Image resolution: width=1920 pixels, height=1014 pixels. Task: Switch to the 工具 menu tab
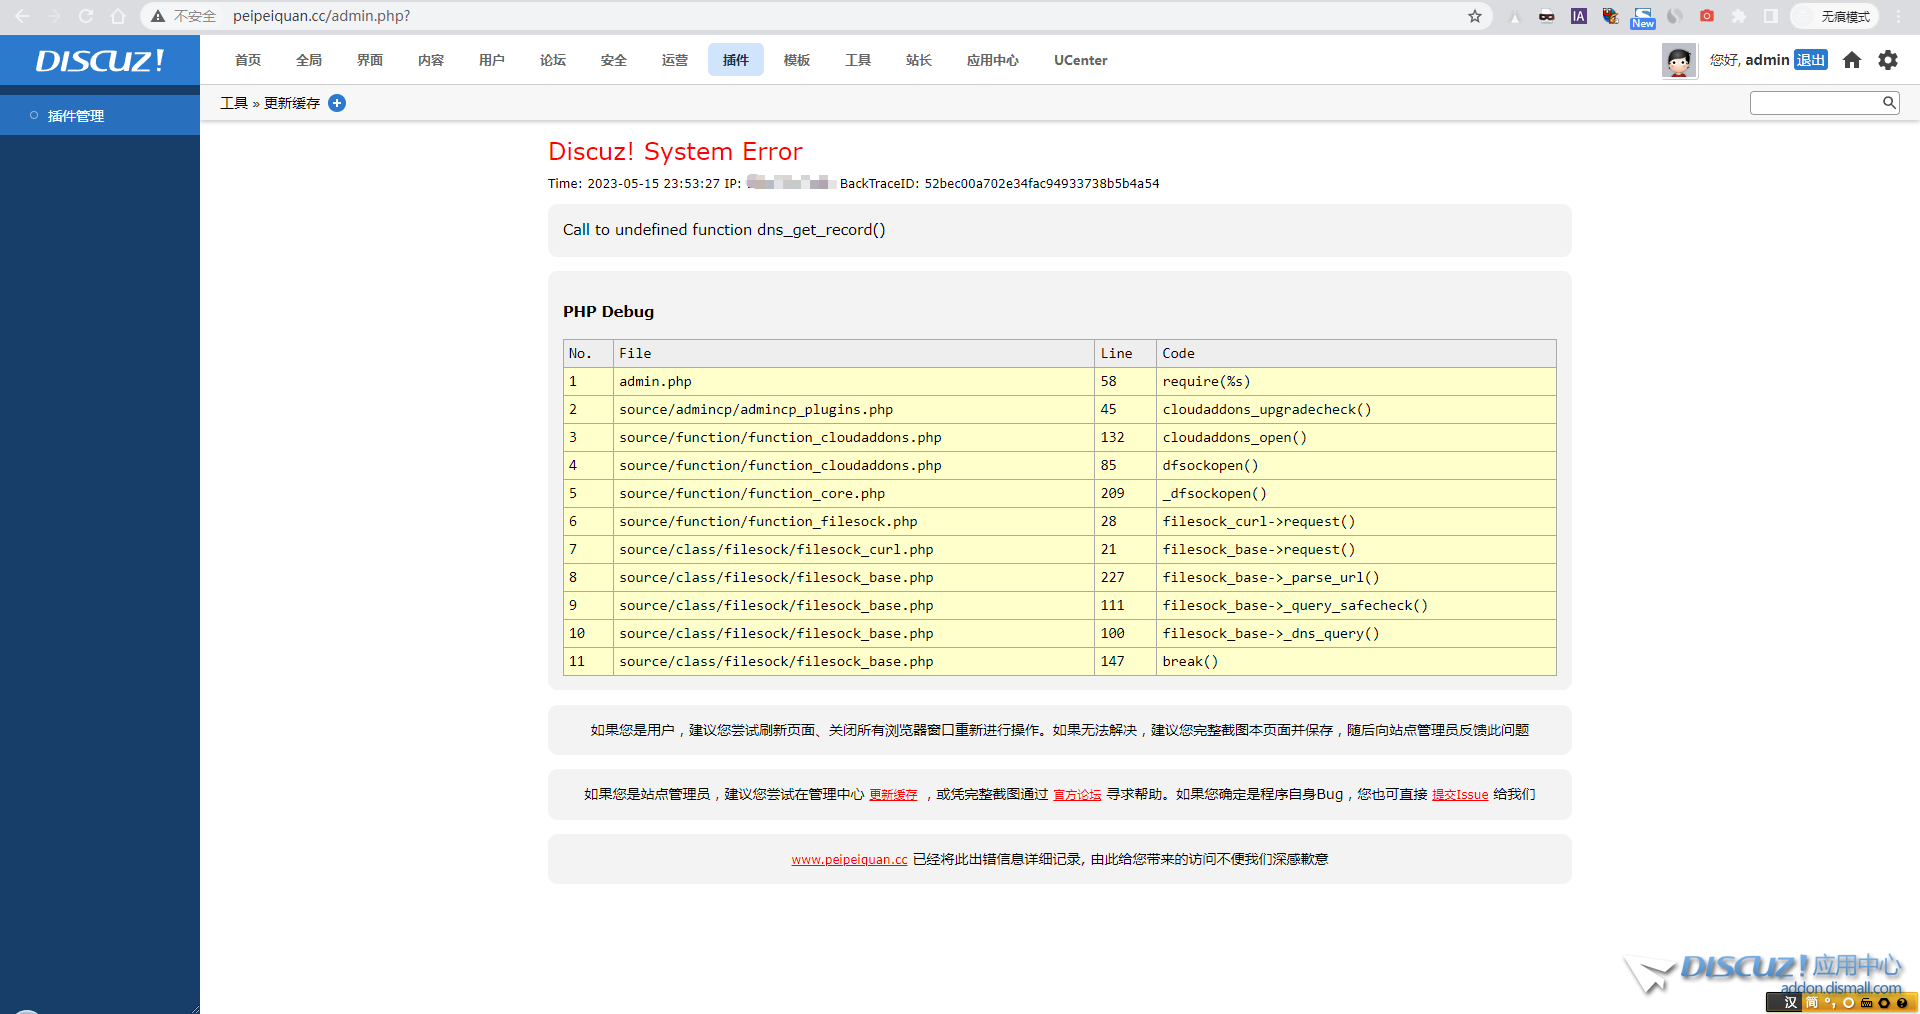pyautogui.click(x=857, y=60)
